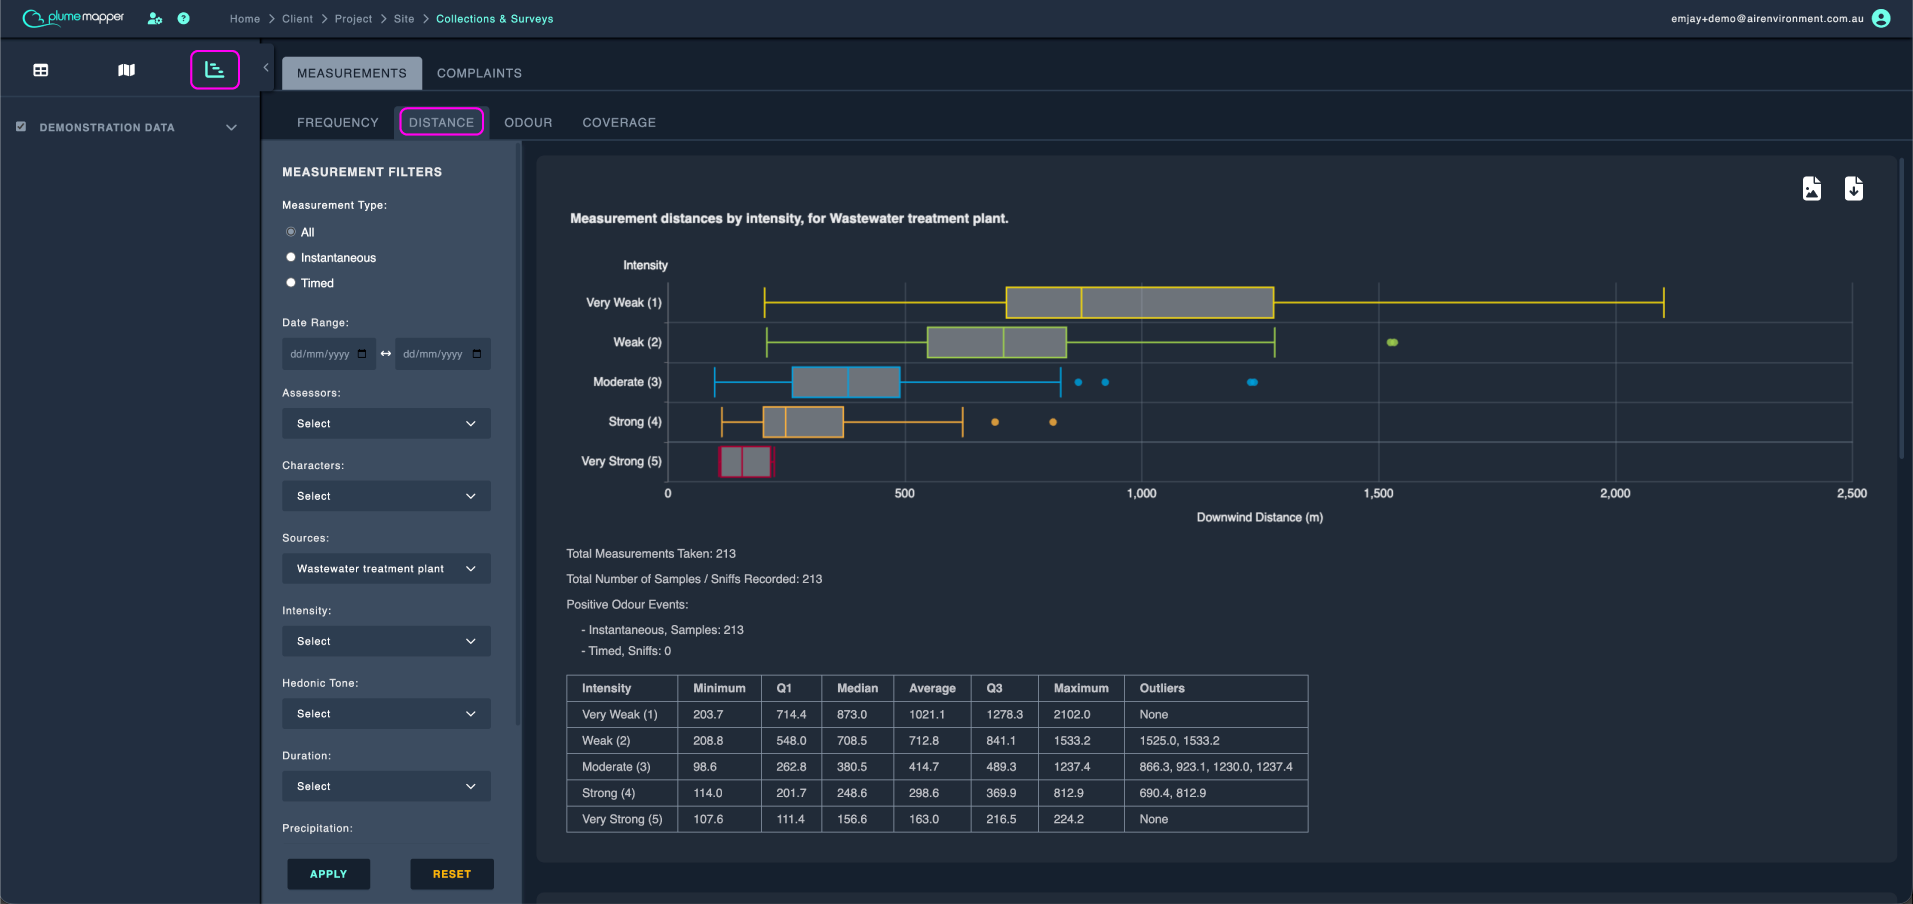
Task: Go to the Project breadcrumb link
Action: [x=353, y=19]
